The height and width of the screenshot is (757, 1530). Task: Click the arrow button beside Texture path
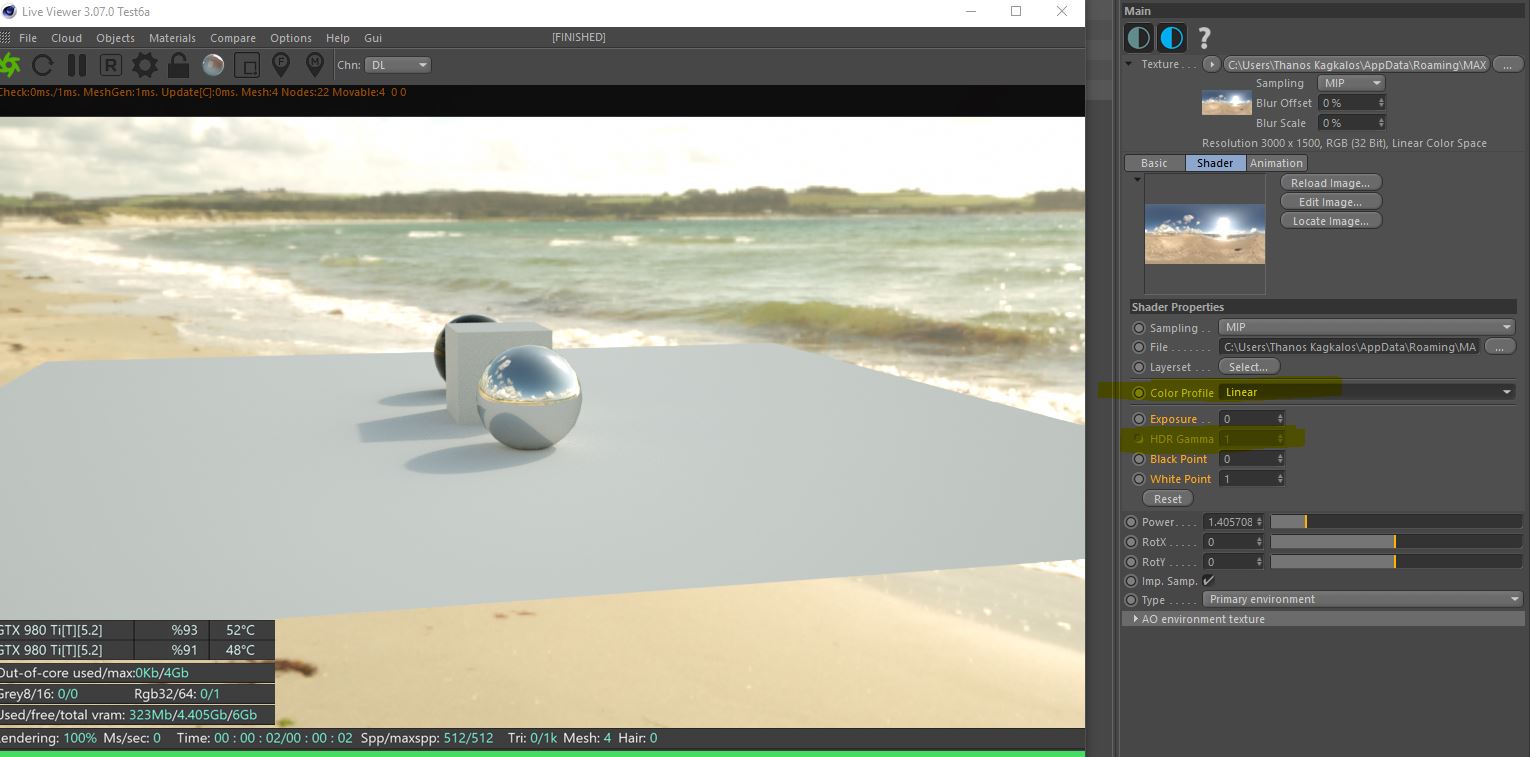1212,64
